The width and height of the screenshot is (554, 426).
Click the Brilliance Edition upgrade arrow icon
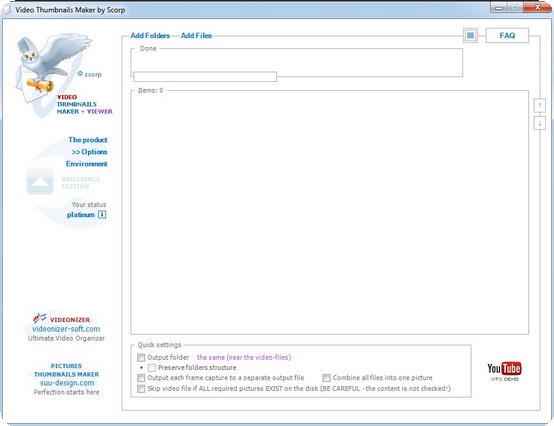click(40, 182)
